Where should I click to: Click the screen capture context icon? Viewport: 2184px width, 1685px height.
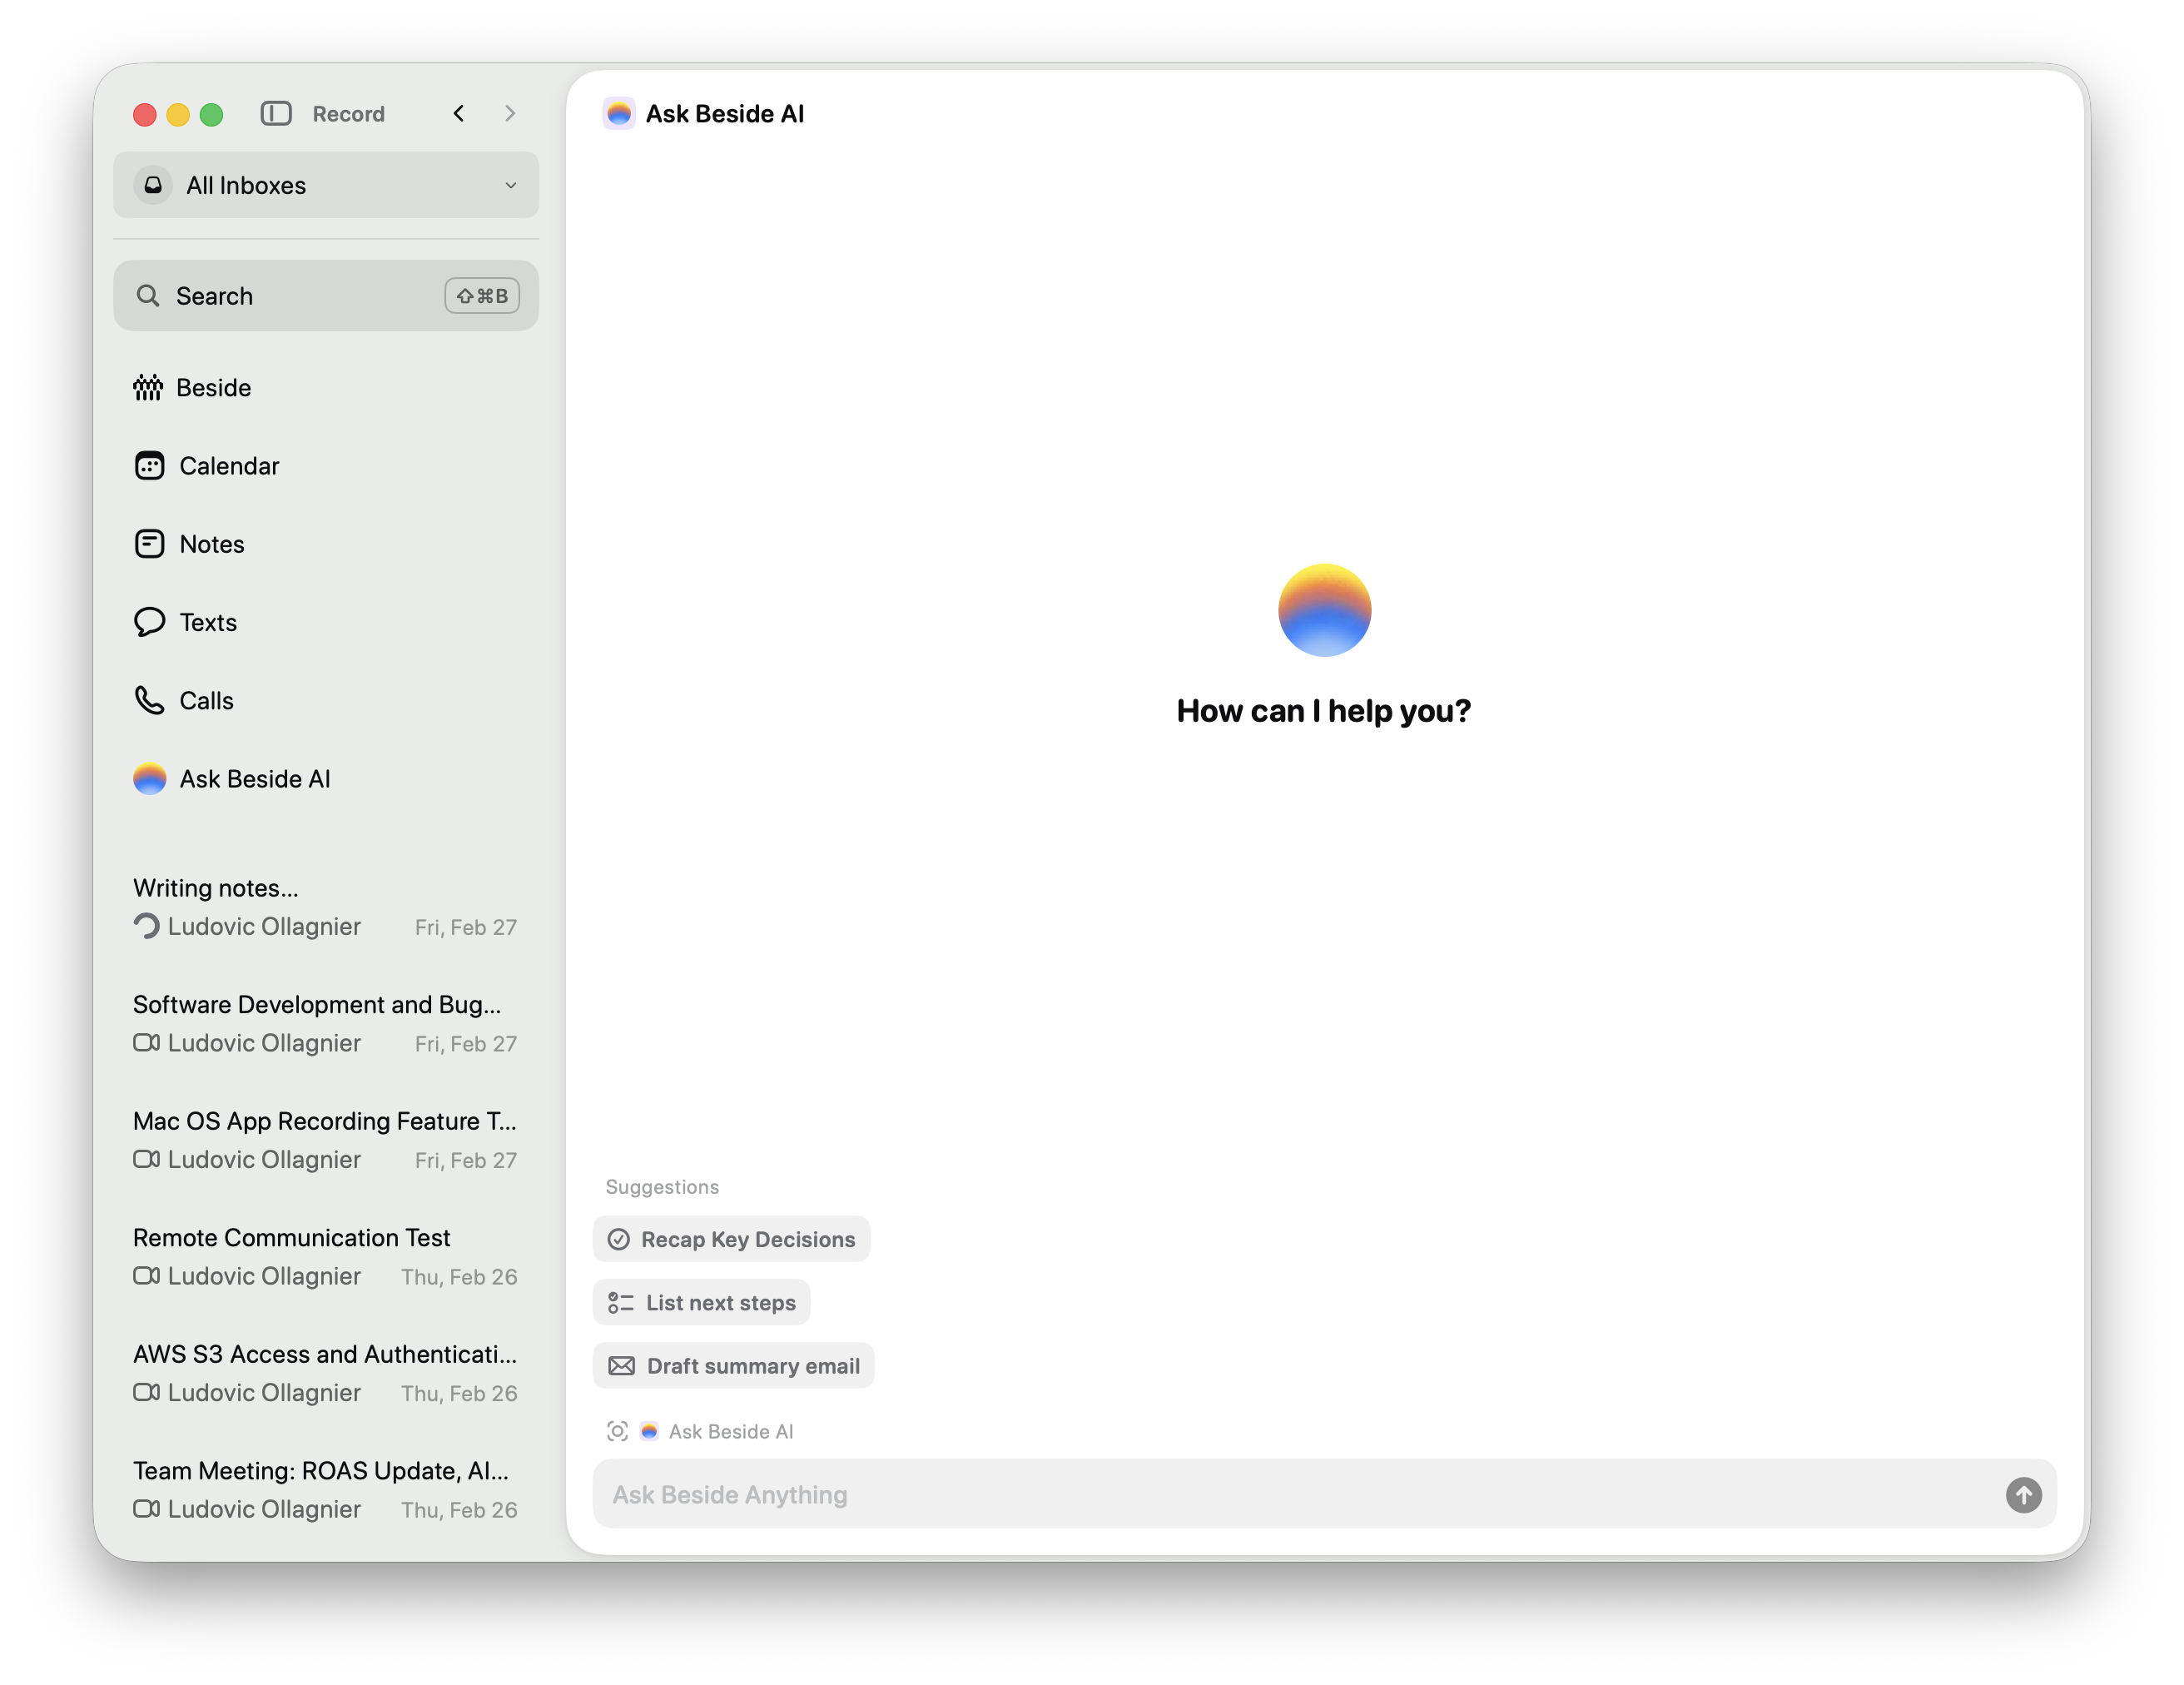[x=618, y=1432]
